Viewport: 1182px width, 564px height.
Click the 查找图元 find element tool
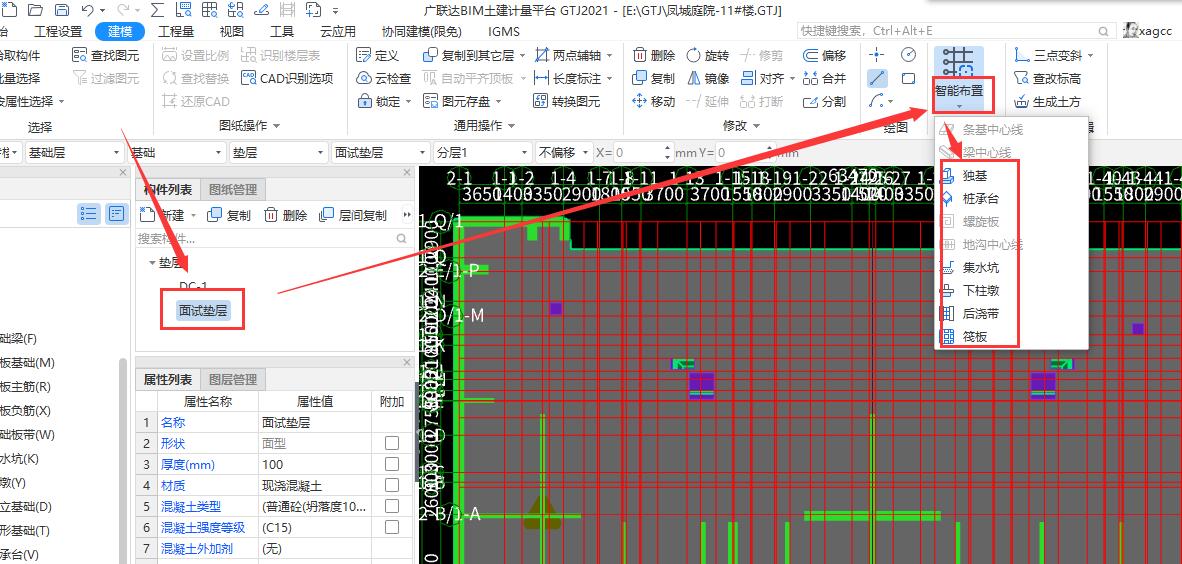coord(106,55)
